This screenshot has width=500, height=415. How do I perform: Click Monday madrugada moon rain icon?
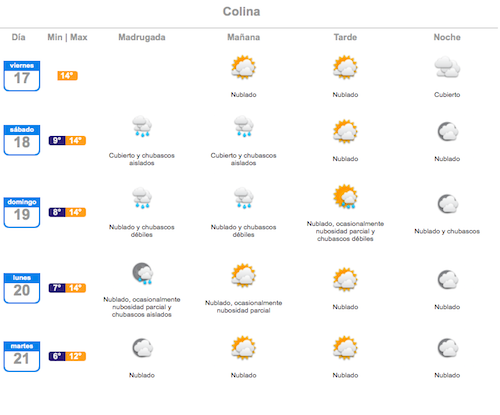[142, 273]
